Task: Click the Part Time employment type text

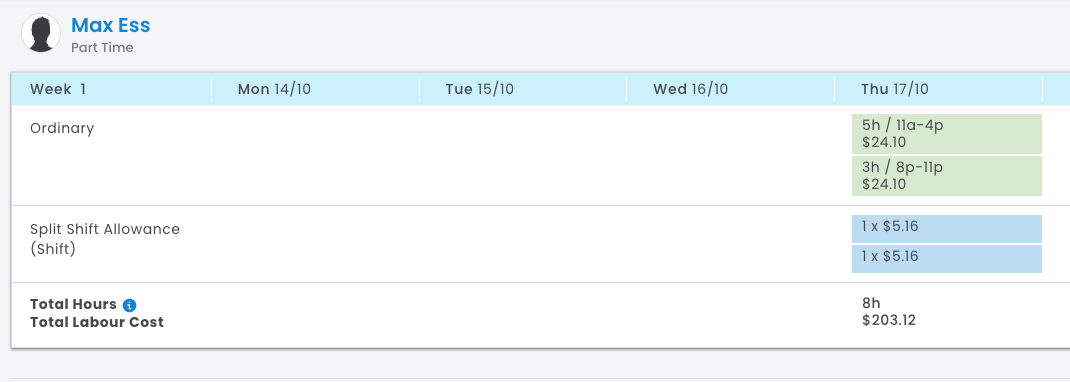Action: coord(102,48)
